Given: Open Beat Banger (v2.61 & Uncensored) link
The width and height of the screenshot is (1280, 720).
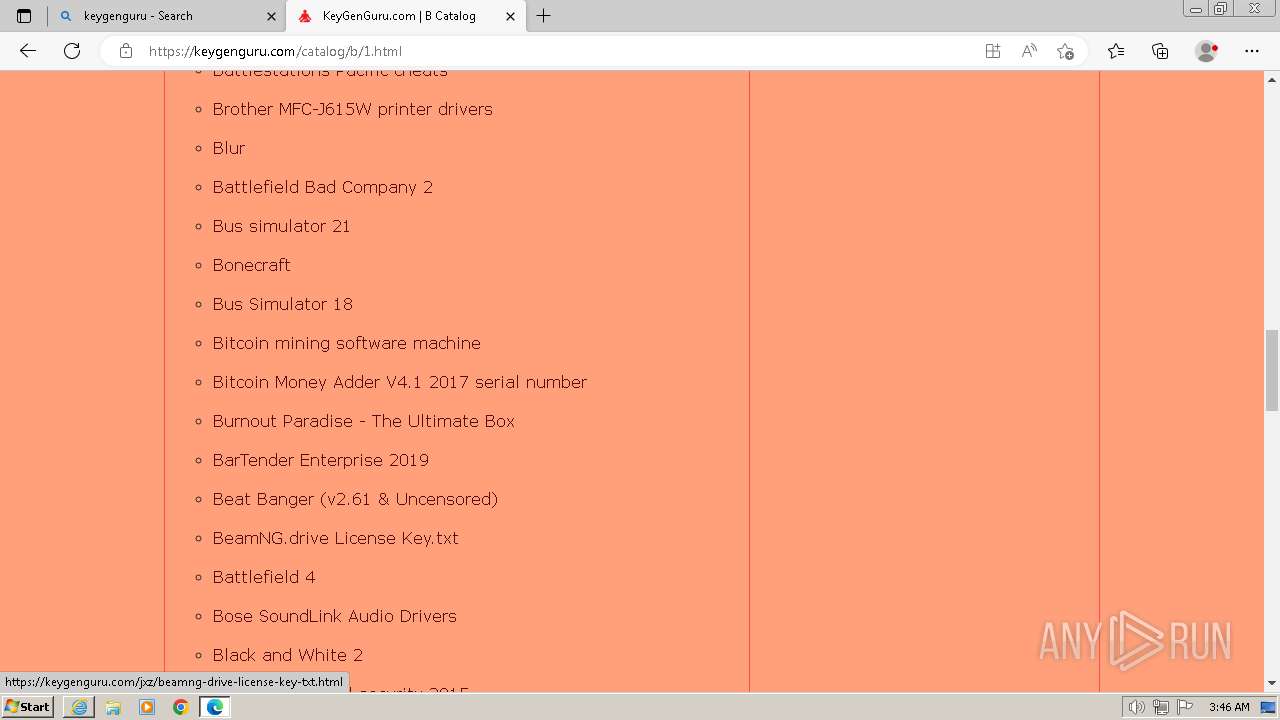Looking at the screenshot, I should [x=355, y=499].
